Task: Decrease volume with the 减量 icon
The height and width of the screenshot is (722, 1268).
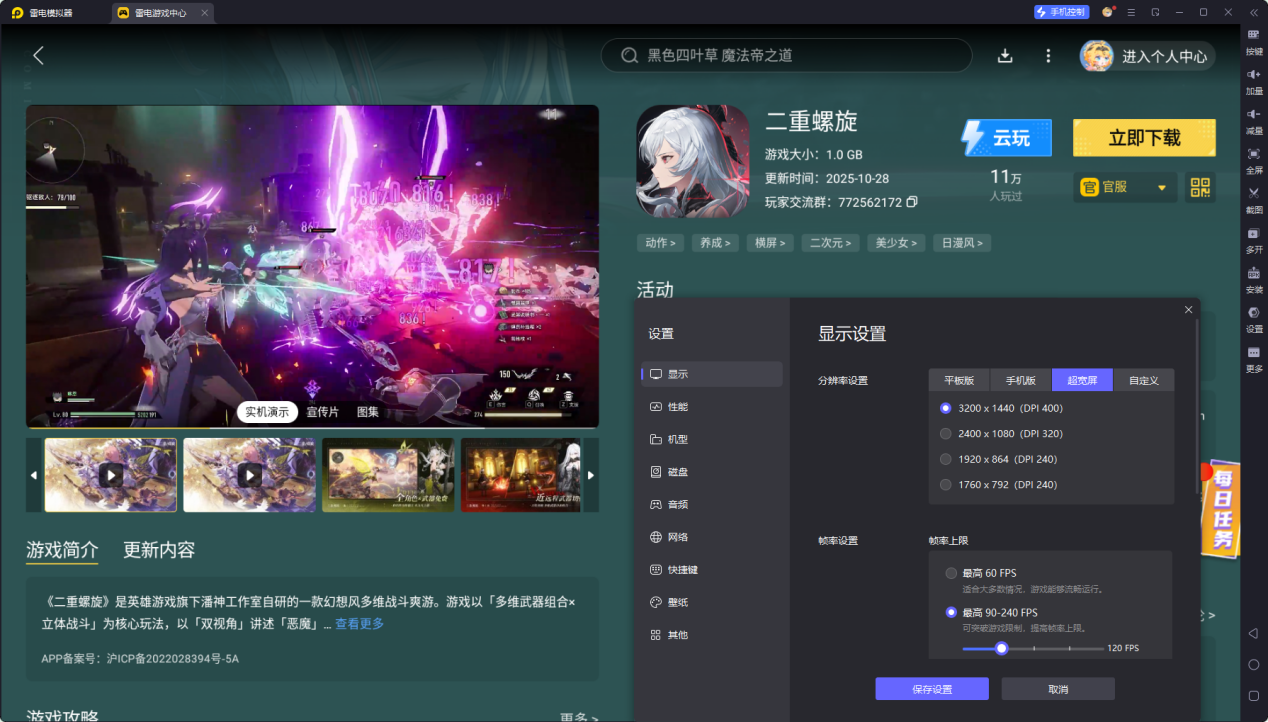Action: (1254, 121)
